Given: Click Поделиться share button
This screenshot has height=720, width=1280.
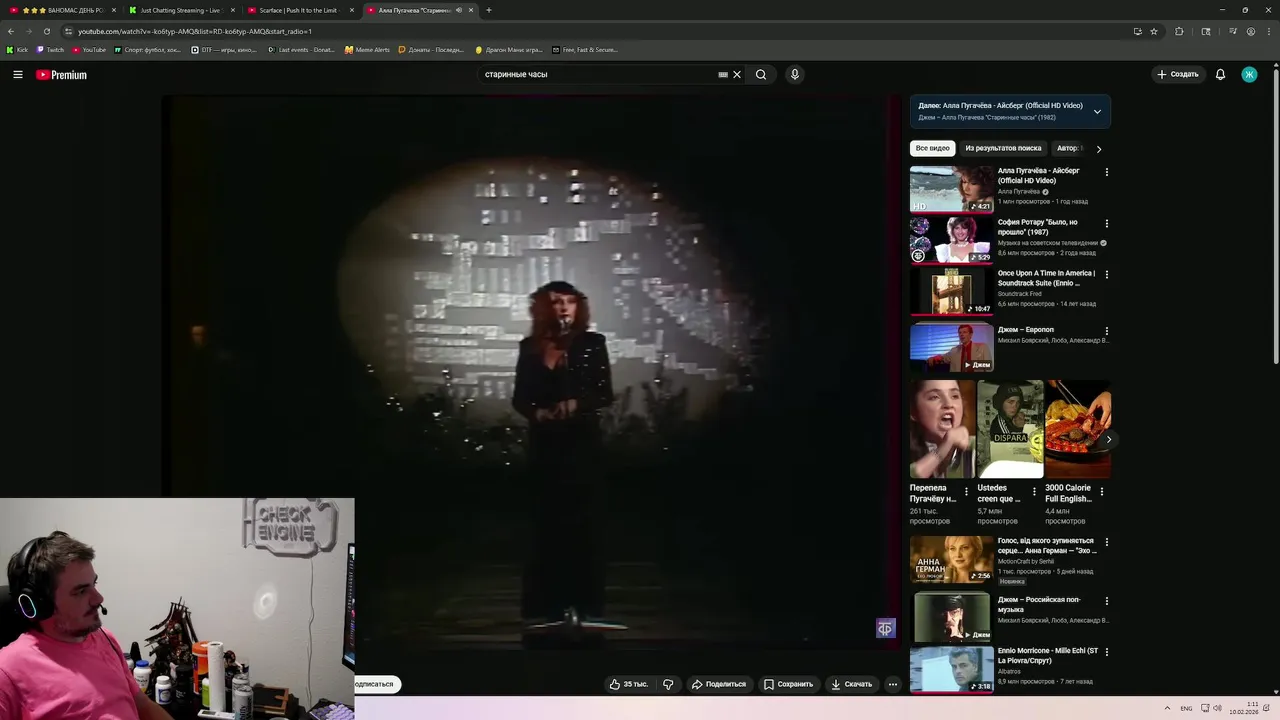Looking at the screenshot, I should click(719, 684).
